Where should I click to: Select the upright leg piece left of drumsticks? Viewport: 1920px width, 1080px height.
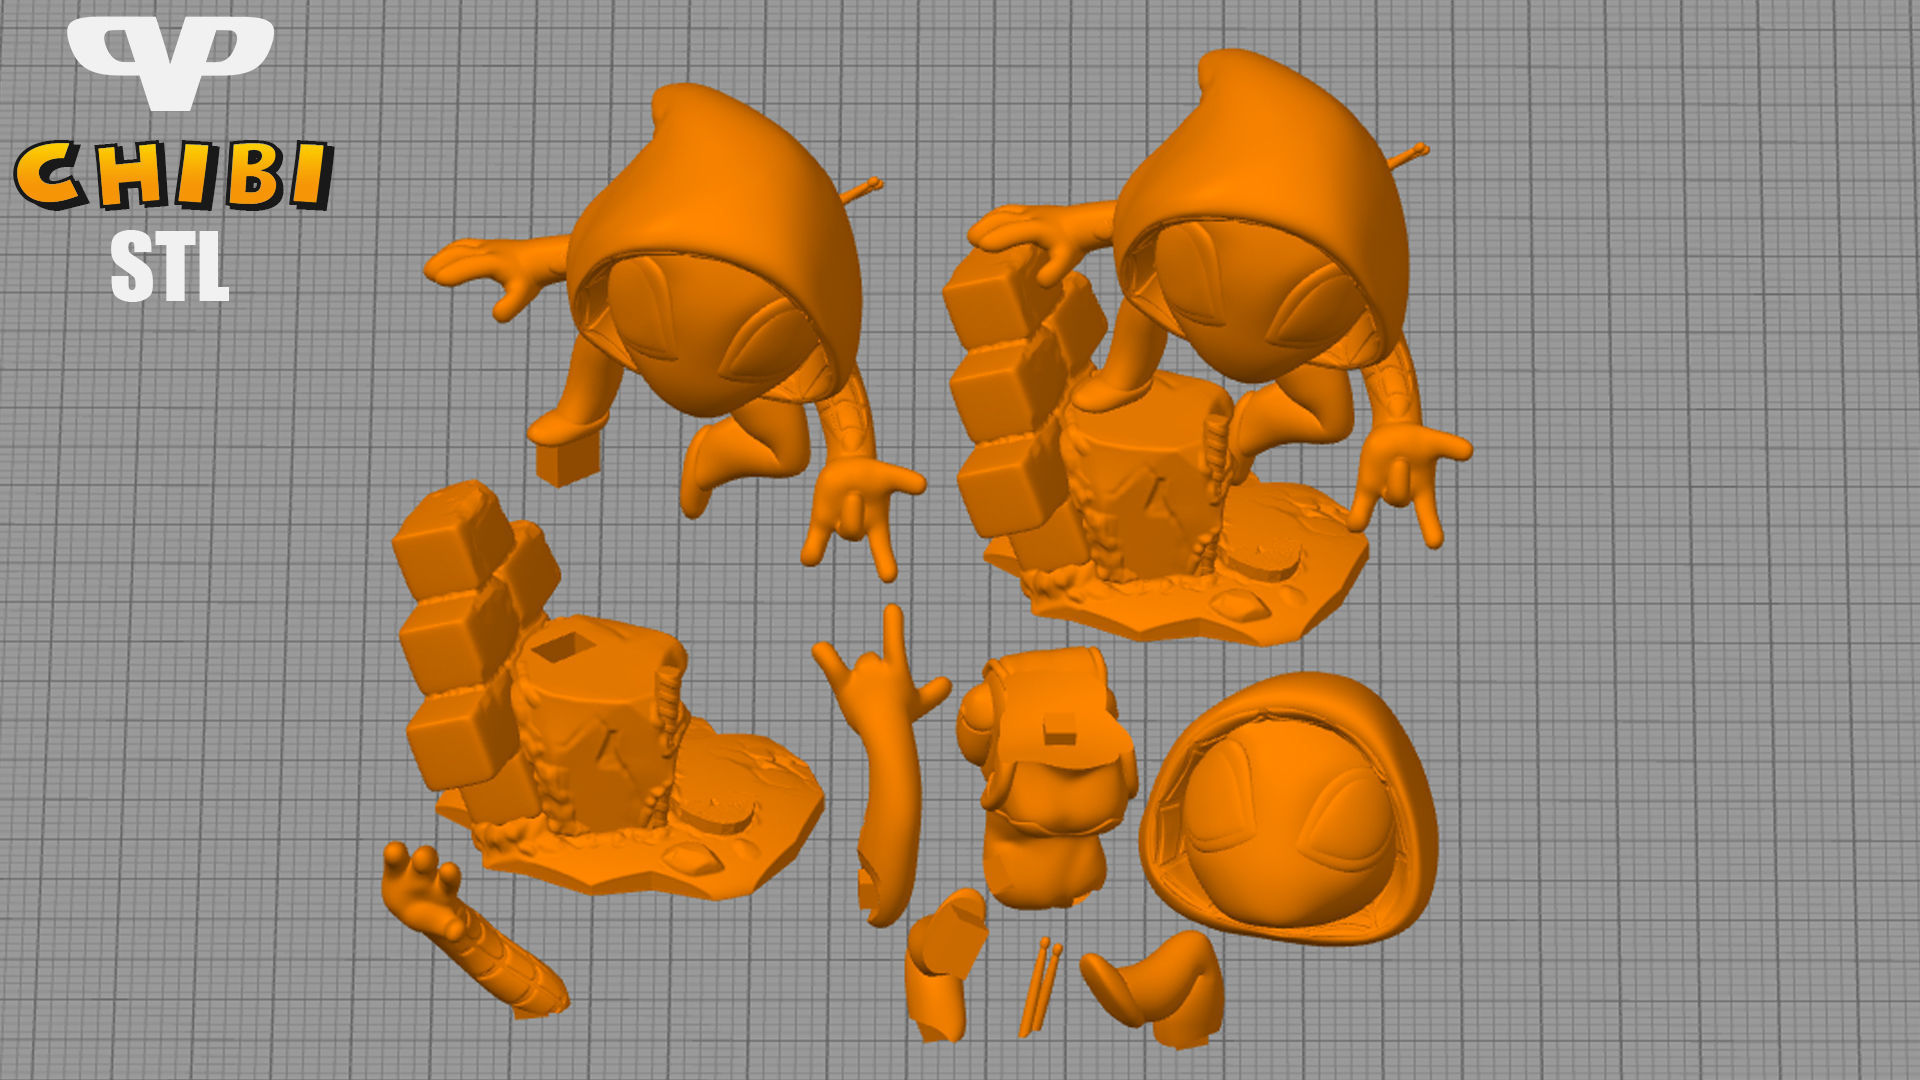click(945, 966)
